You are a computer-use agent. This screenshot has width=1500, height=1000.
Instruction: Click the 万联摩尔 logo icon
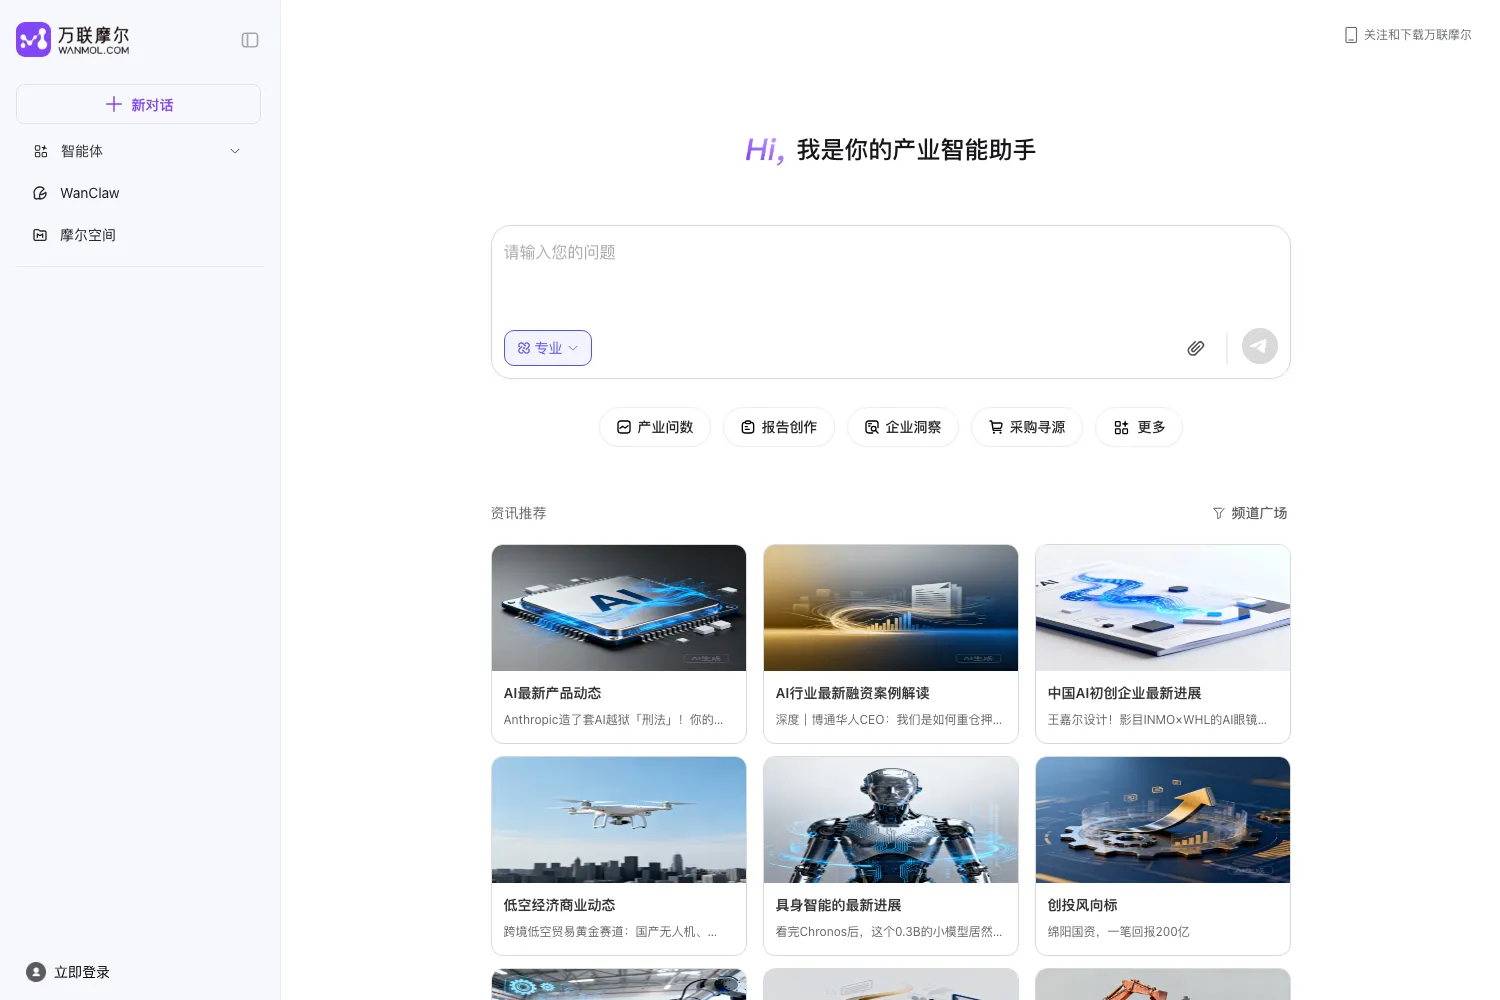[x=33, y=40]
